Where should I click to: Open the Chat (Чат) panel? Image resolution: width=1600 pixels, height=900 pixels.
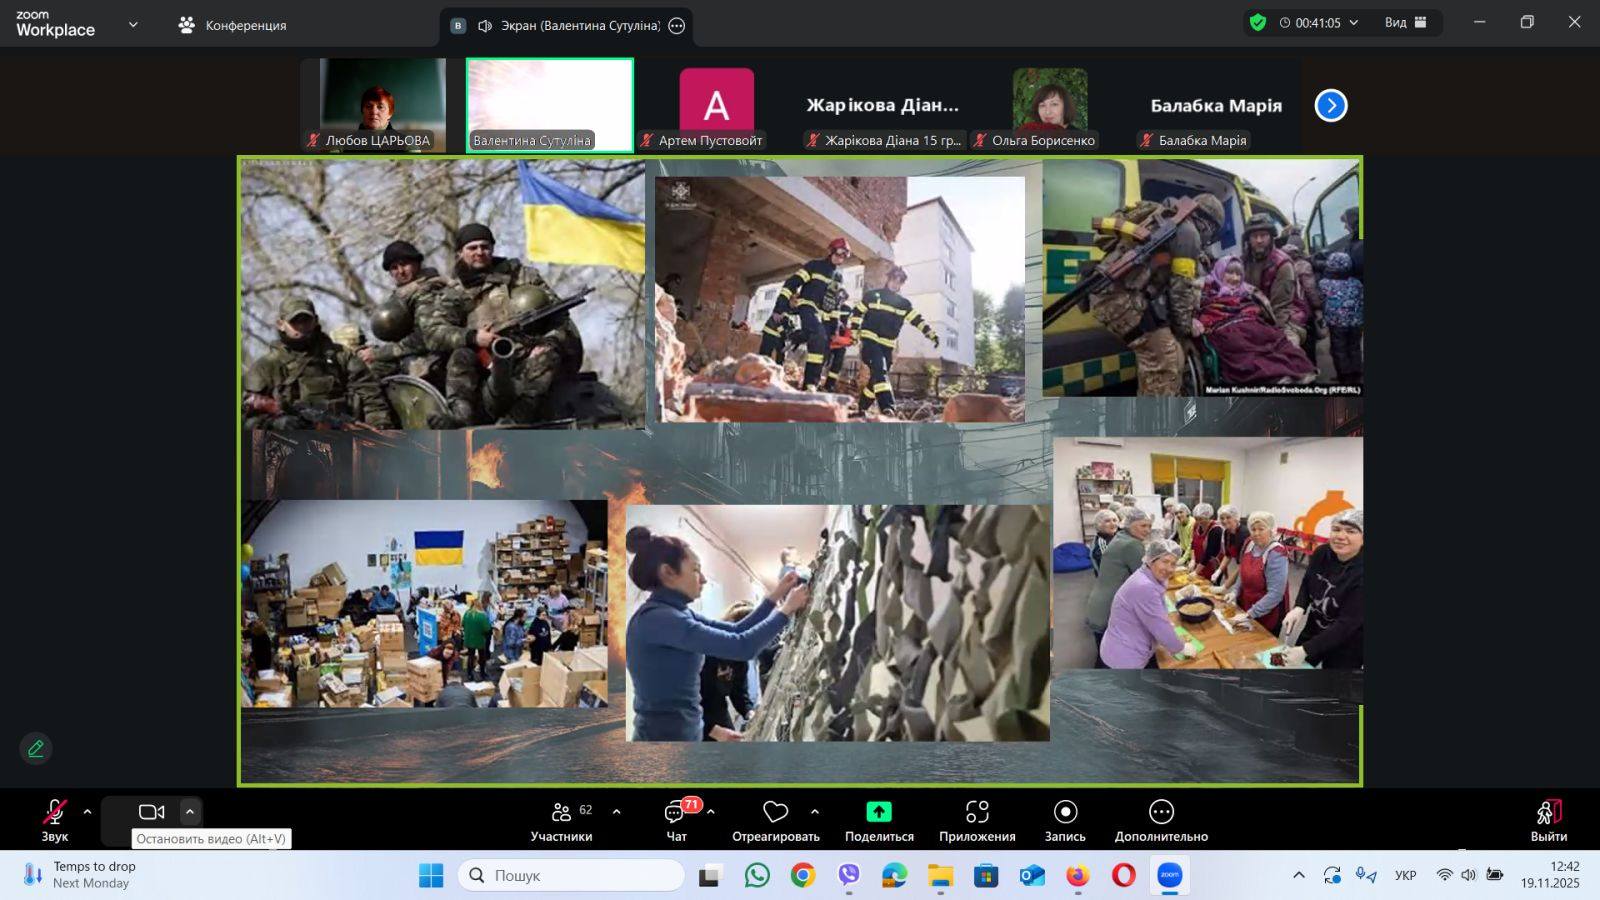(676, 812)
